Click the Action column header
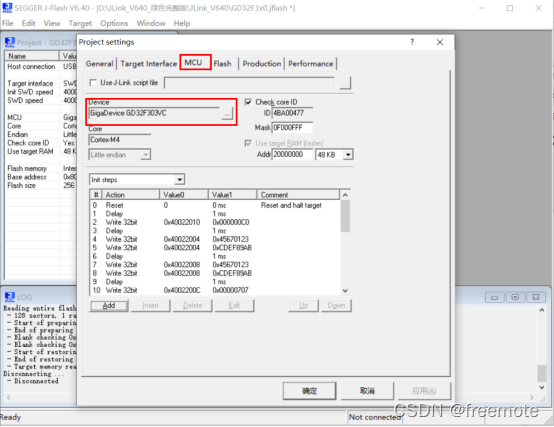 pos(131,195)
